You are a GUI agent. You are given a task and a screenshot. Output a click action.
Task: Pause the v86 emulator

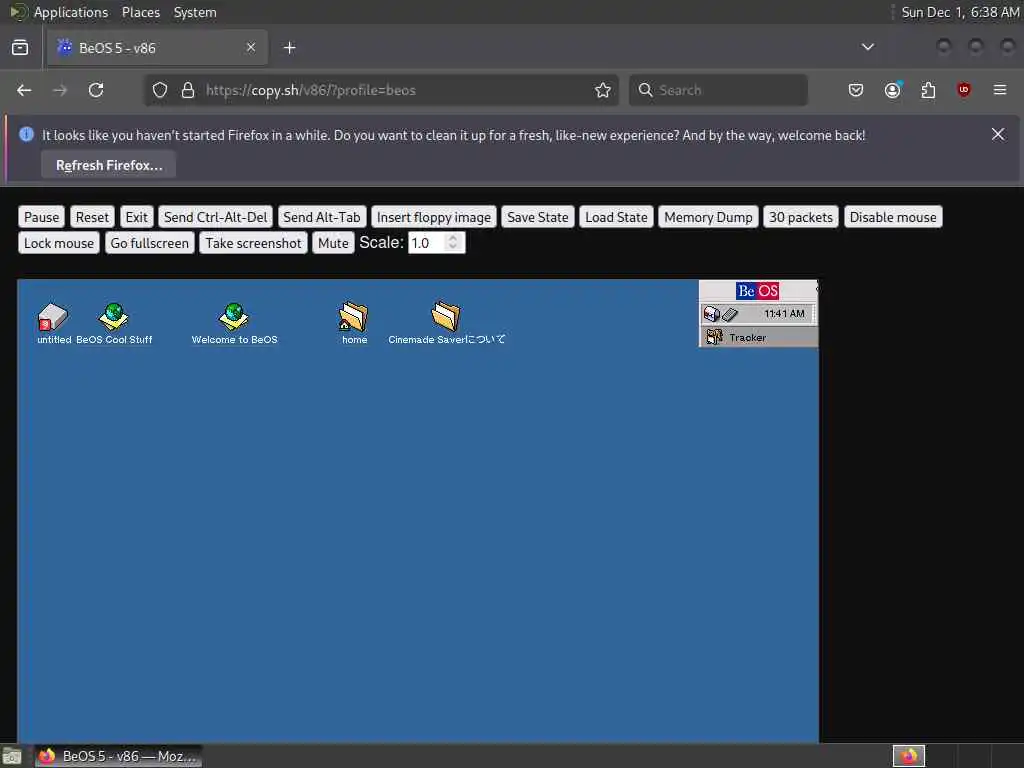tap(41, 217)
